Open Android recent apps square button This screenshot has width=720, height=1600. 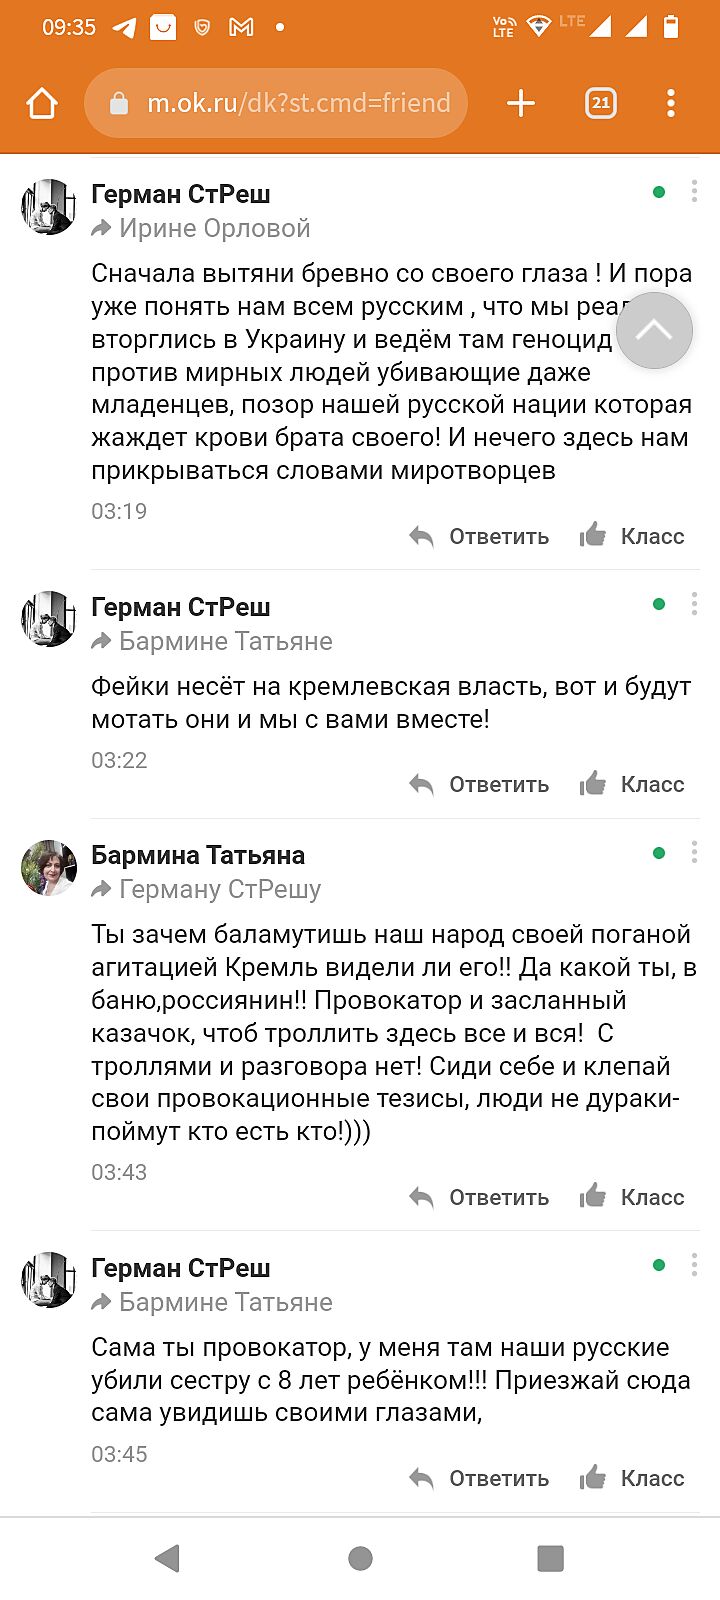point(550,1558)
